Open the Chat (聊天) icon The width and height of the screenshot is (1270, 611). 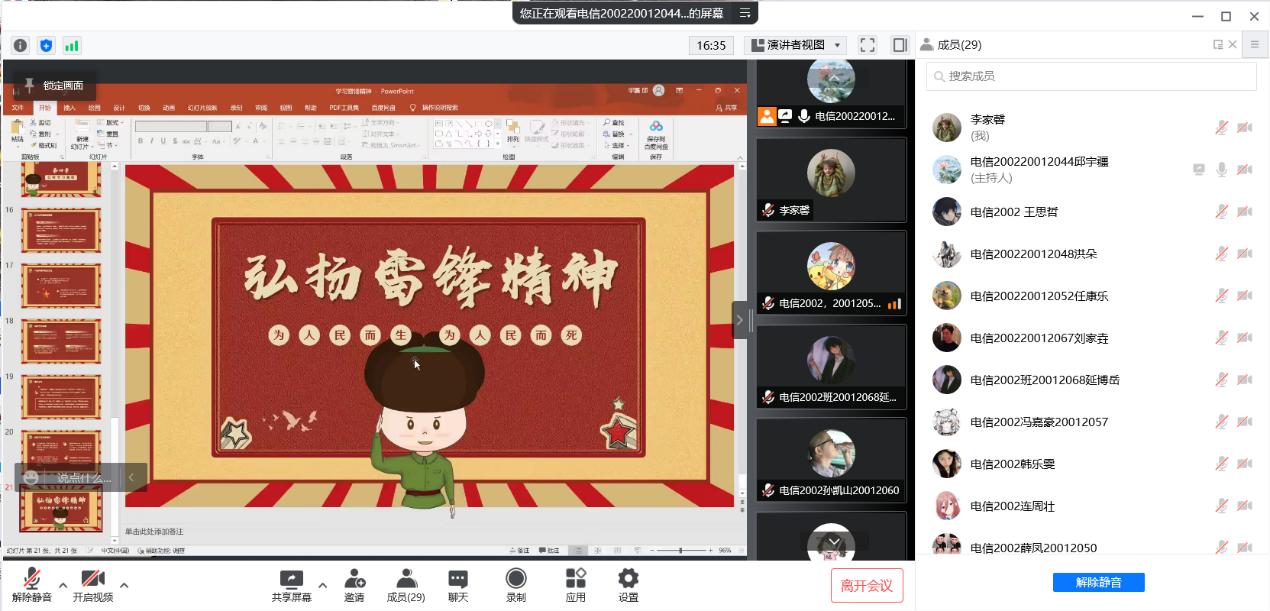click(x=458, y=585)
